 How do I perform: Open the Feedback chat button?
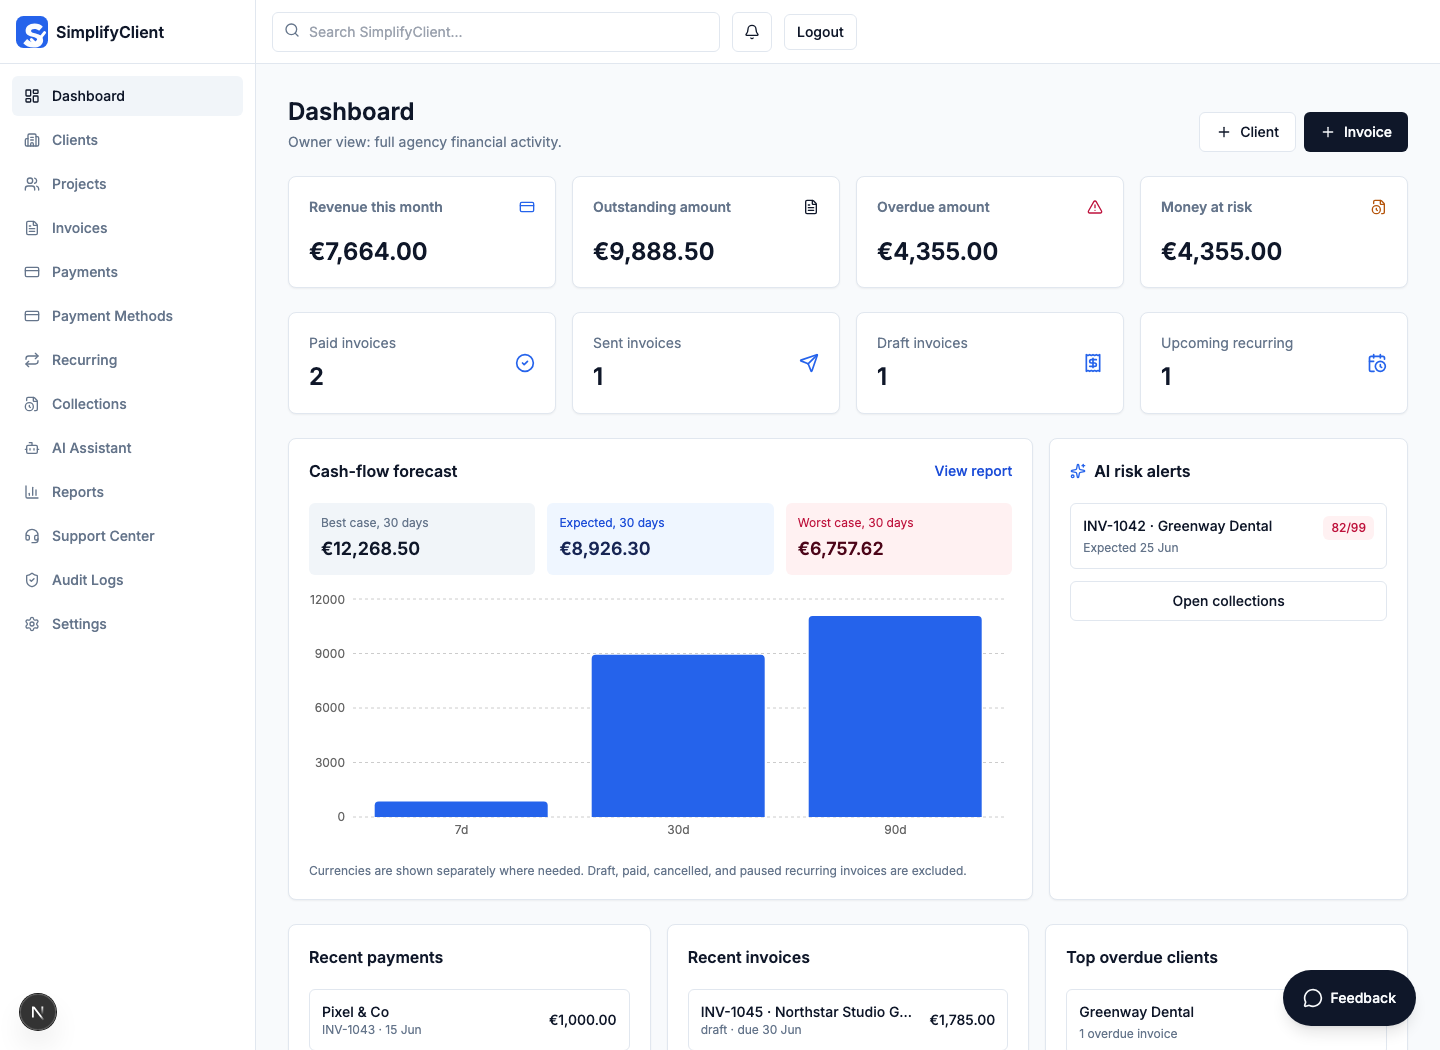1349,998
